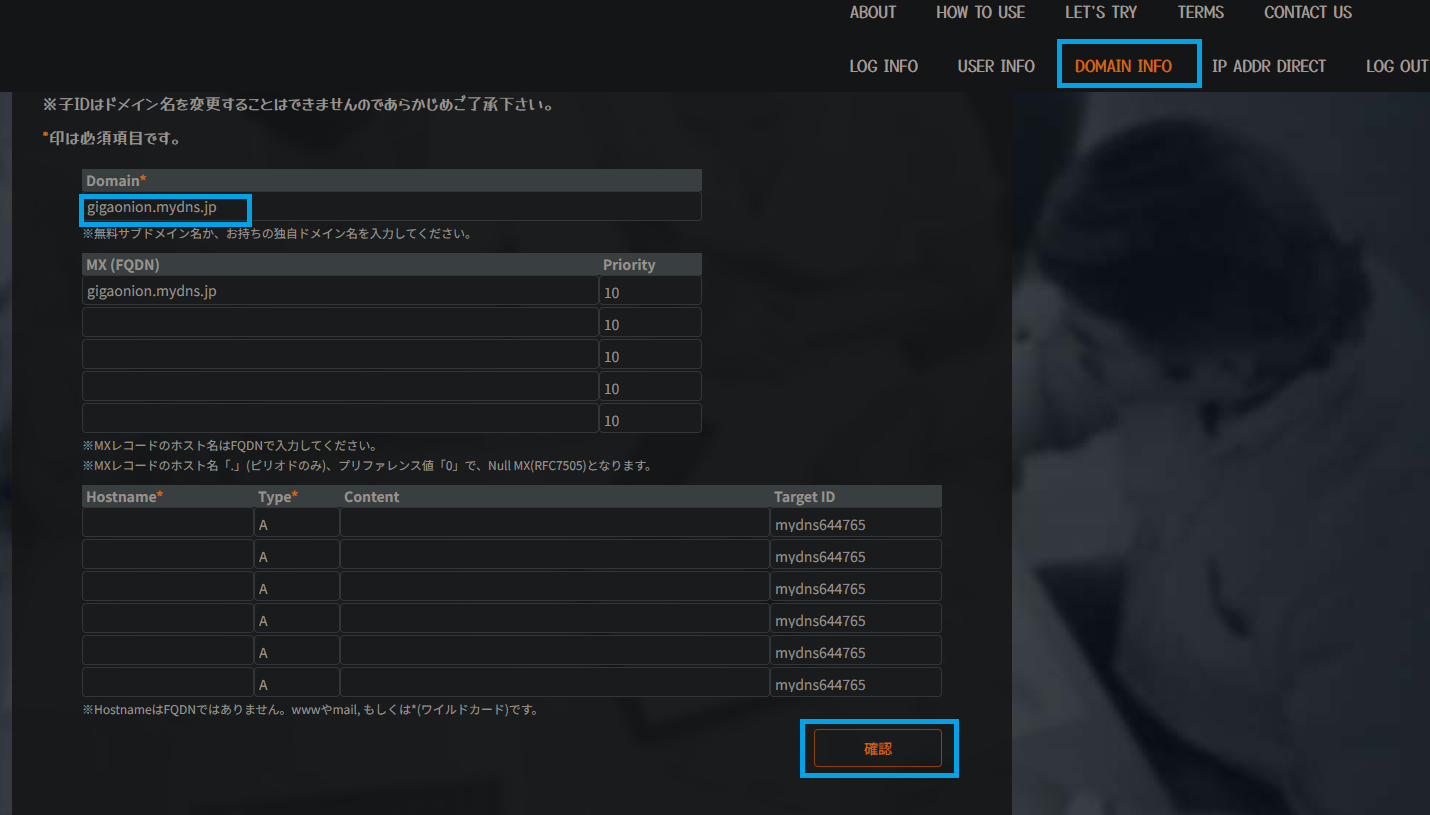The image size is (1430, 815).
Task: Open the USER INFO page
Action: [x=995, y=65]
